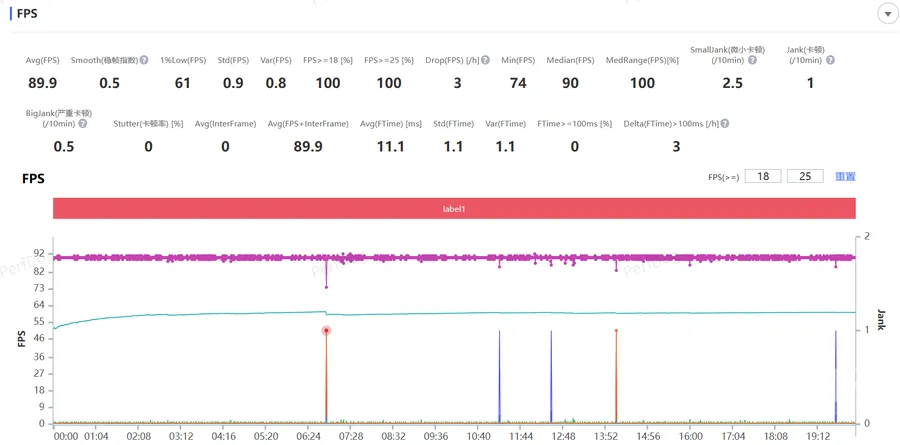Click the 1%Low(FPS) value 61

[183, 83]
